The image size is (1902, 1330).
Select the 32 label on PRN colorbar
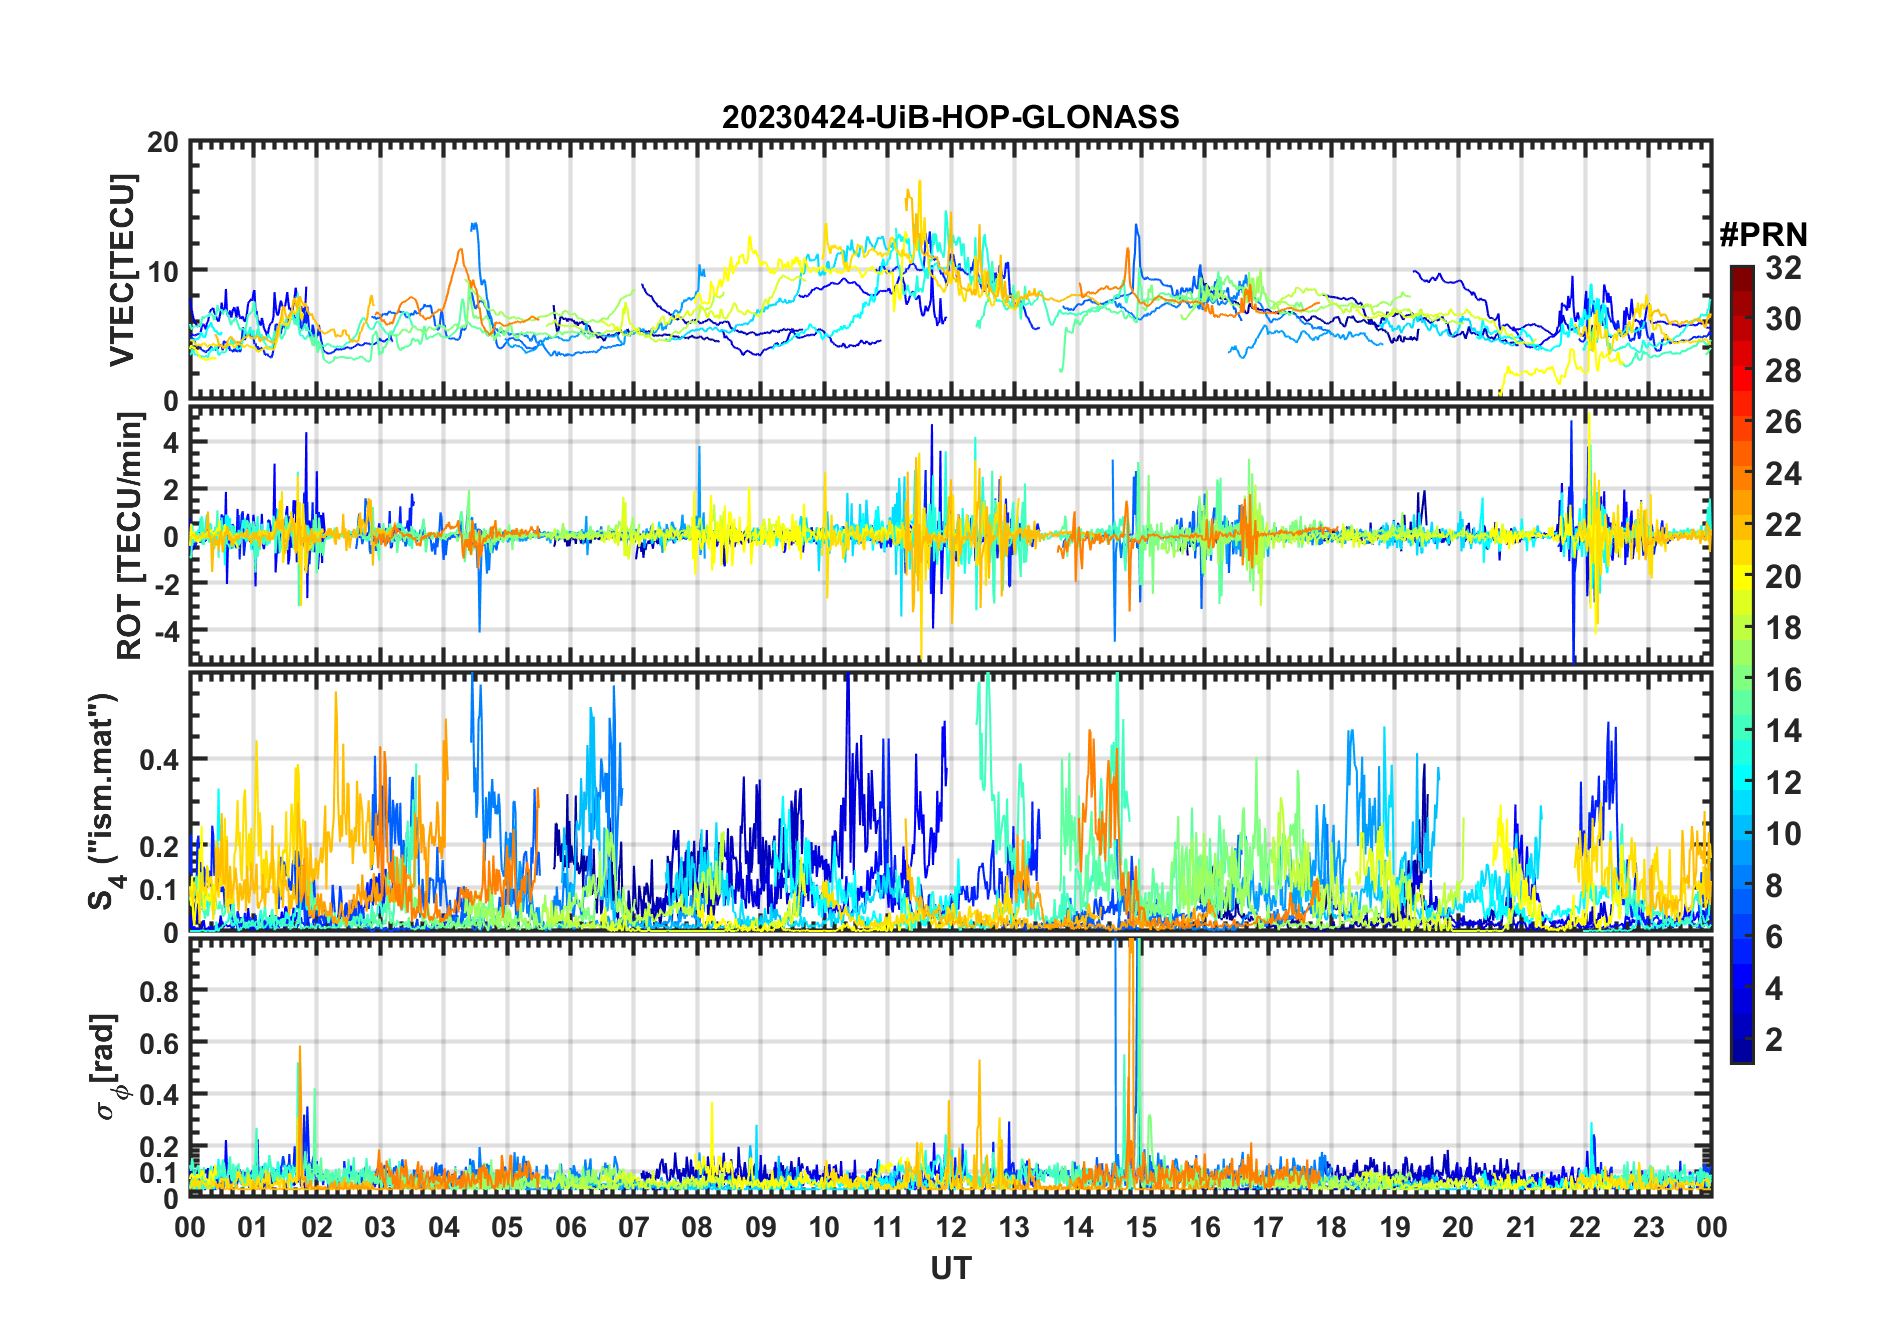click(x=1784, y=267)
